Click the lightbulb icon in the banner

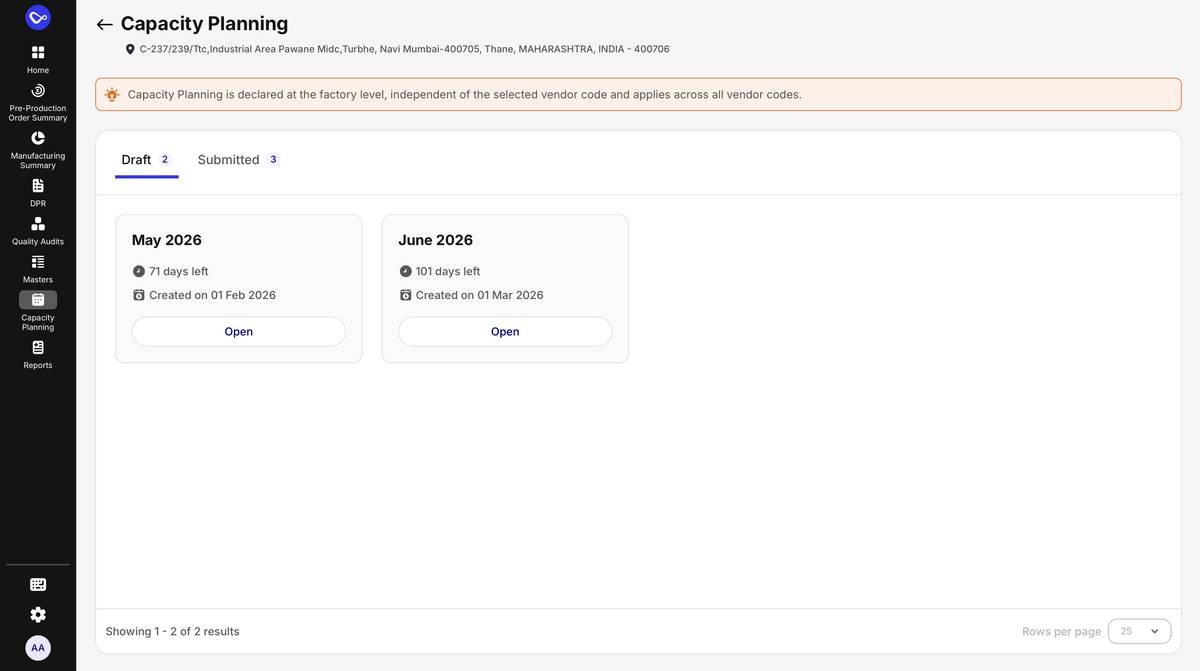112,94
